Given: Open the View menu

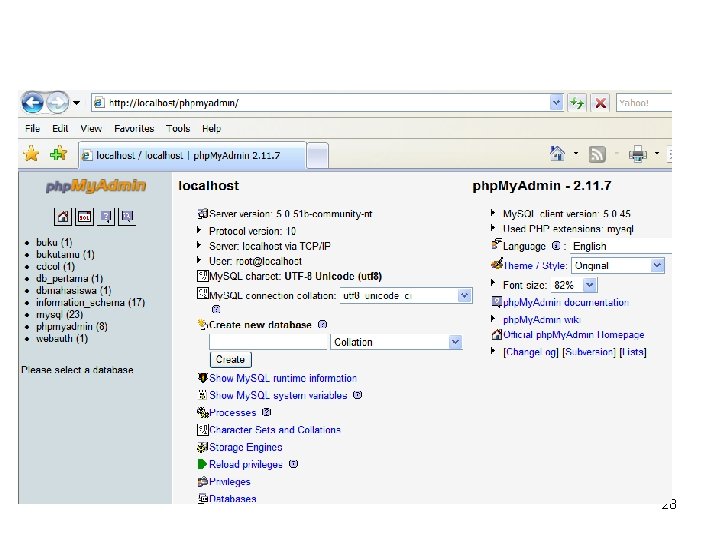Looking at the screenshot, I should pyautogui.click(x=91, y=129).
